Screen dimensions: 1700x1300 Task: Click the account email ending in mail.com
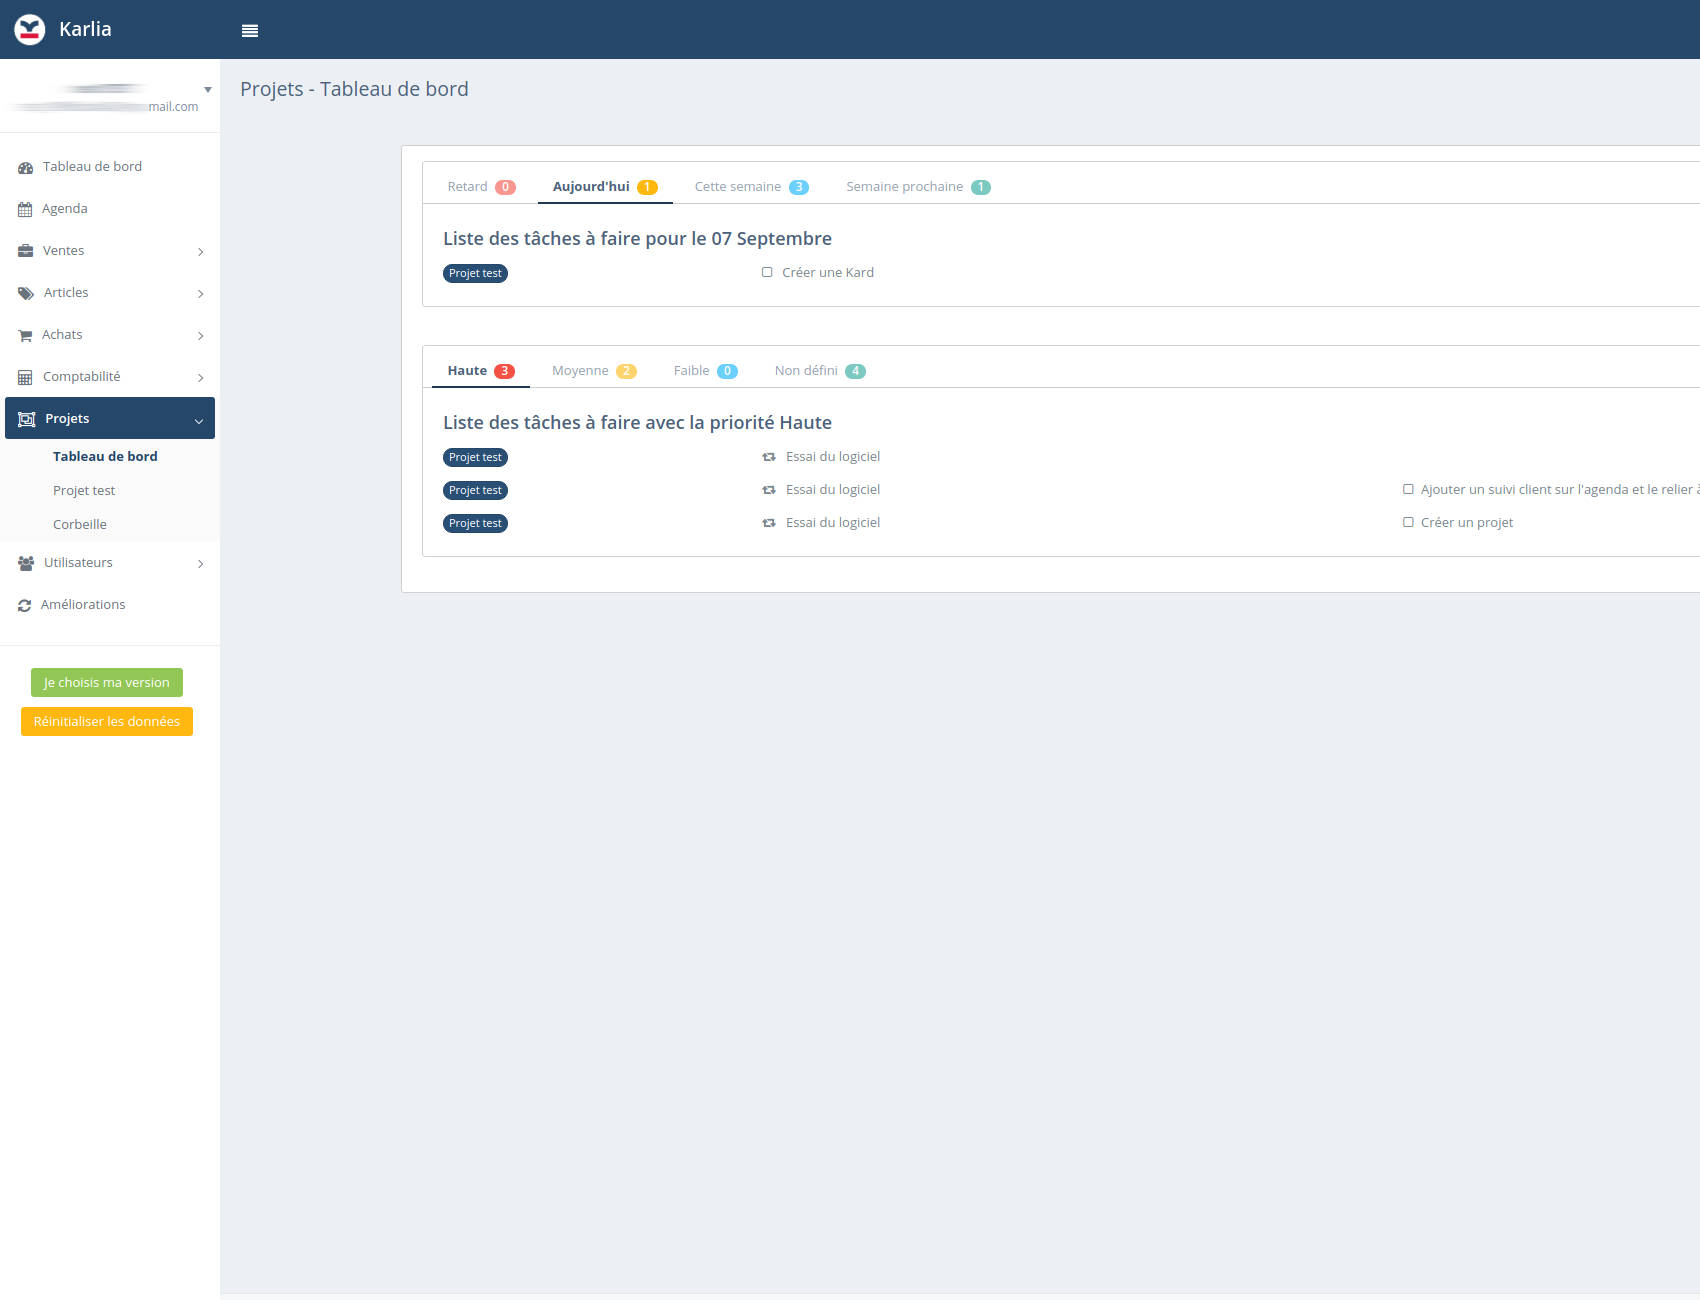click(x=104, y=106)
